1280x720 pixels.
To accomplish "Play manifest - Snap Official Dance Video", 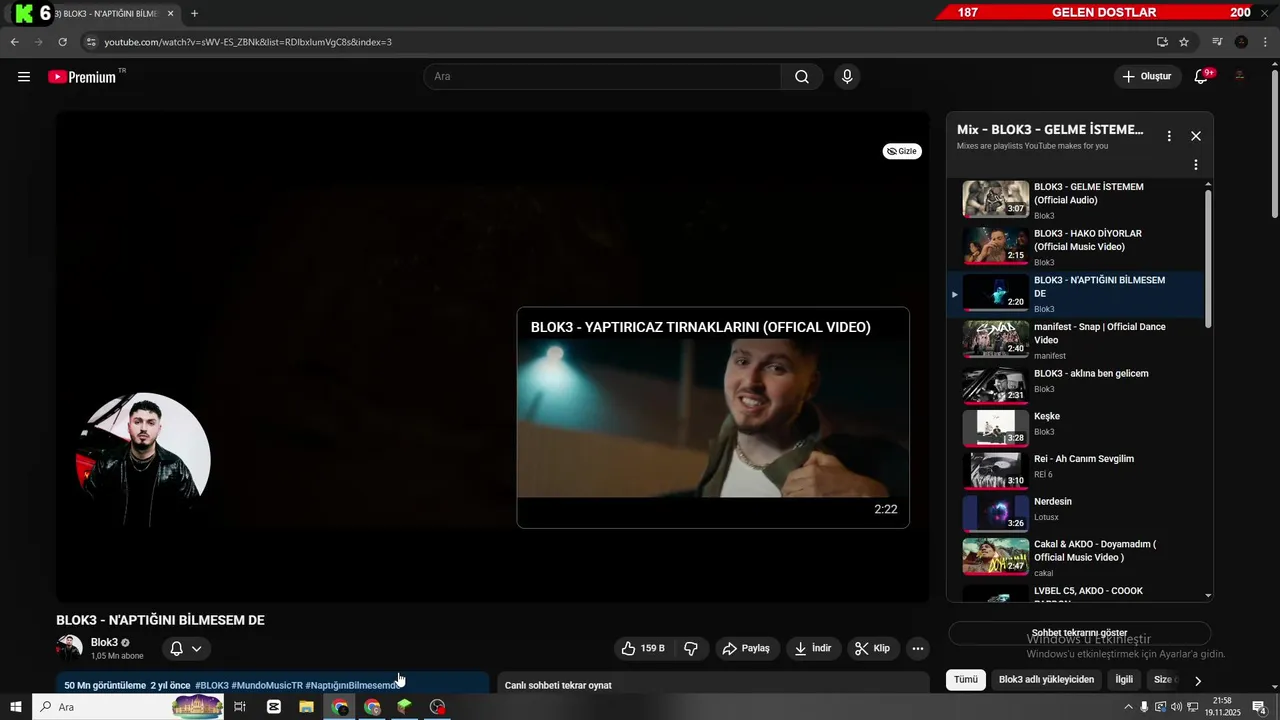I will click(1076, 340).
